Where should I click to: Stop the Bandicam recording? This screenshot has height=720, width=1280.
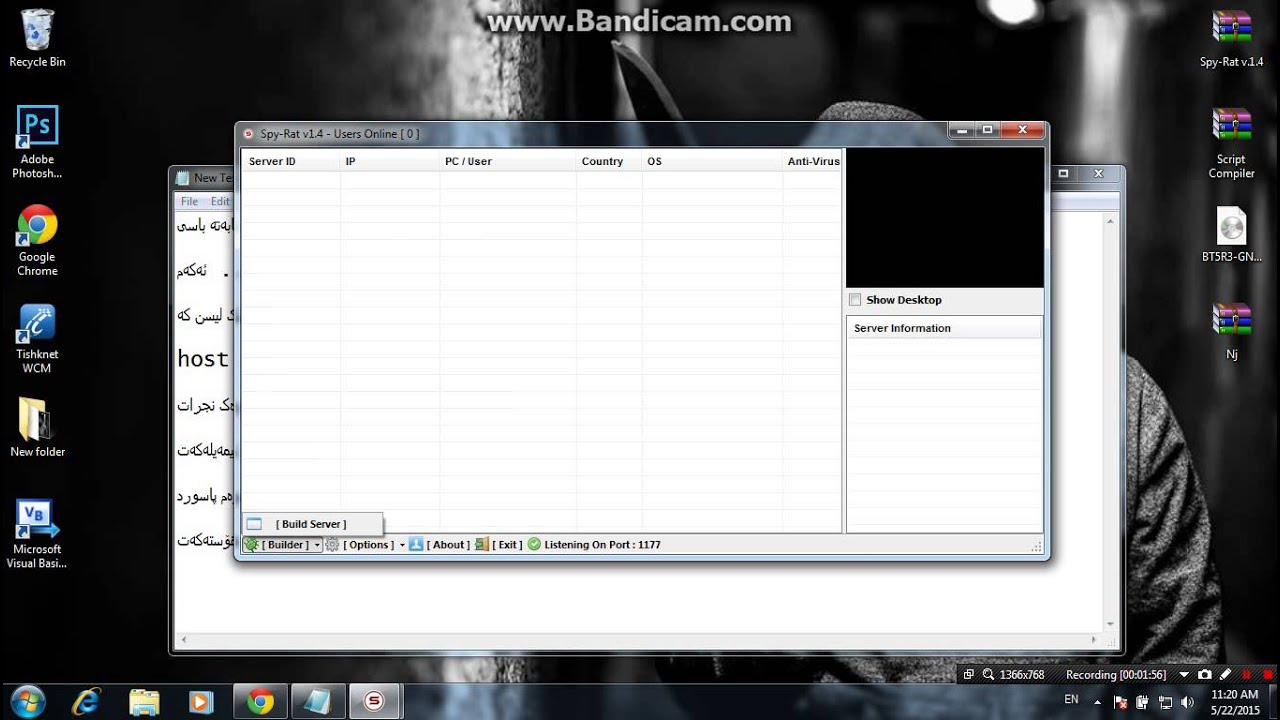(1268, 675)
